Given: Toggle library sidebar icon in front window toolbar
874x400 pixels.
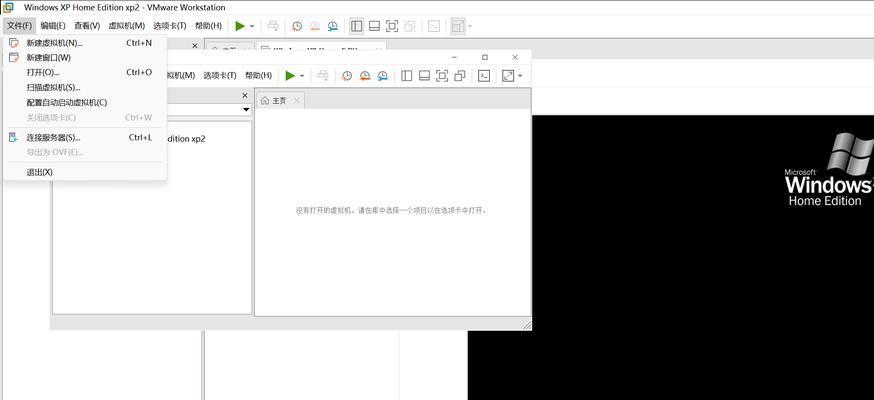Looking at the screenshot, I should coord(406,75).
